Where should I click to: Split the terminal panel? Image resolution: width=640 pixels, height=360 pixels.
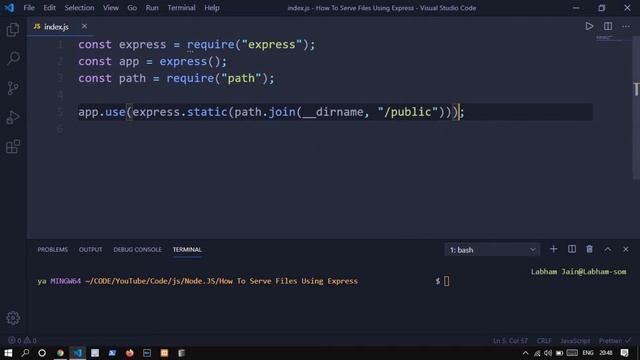coord(571,249)
